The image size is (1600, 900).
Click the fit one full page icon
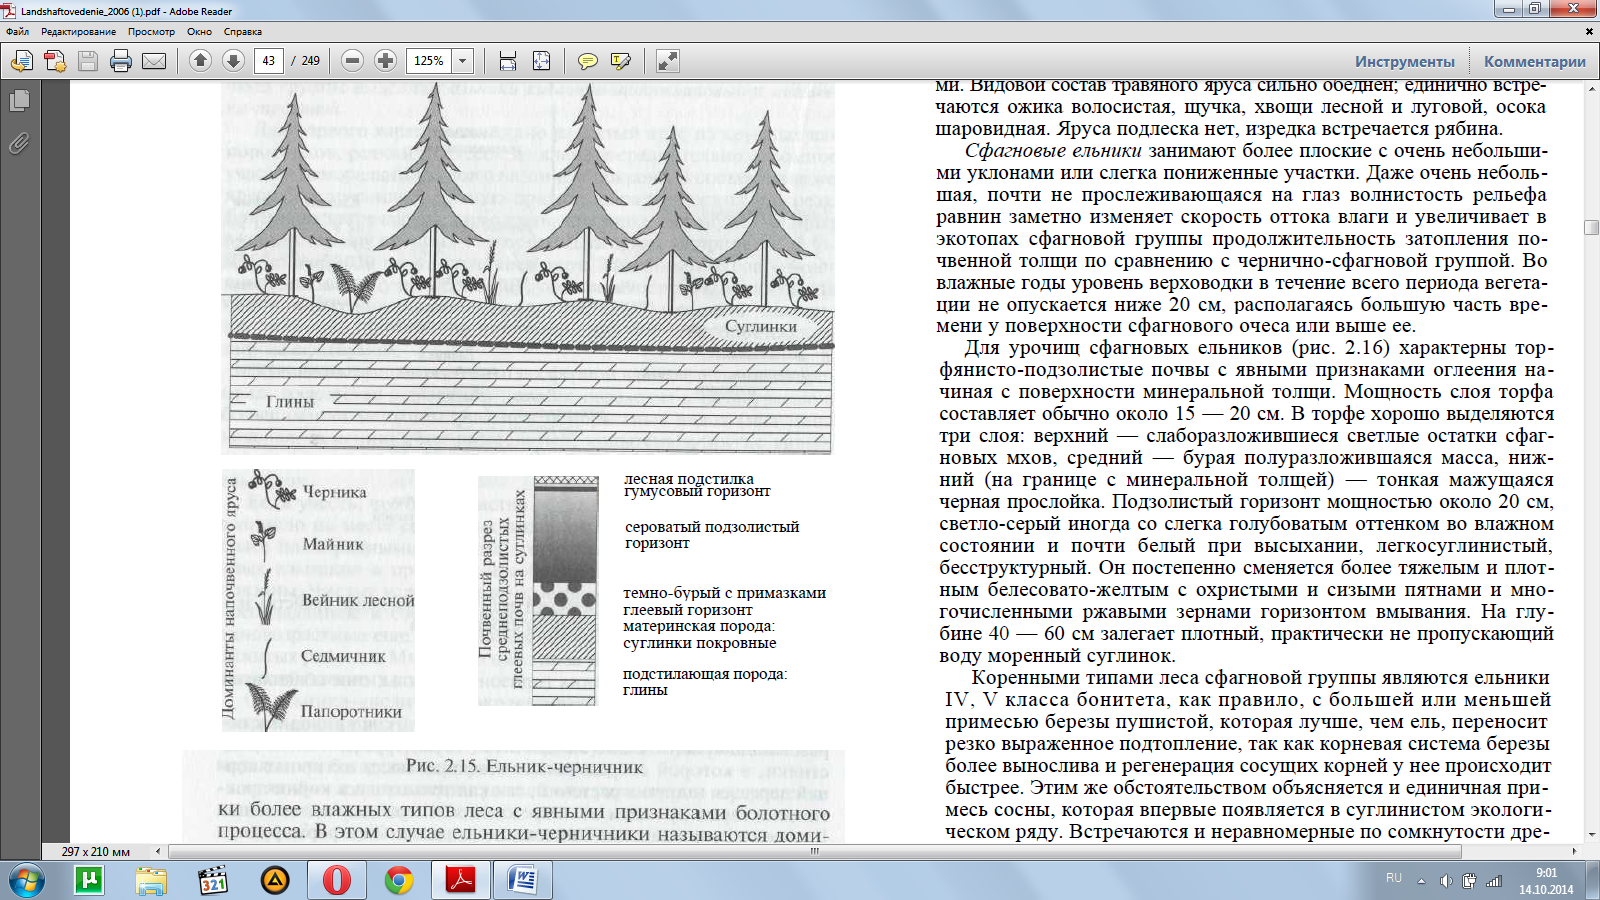coord(541,61)
